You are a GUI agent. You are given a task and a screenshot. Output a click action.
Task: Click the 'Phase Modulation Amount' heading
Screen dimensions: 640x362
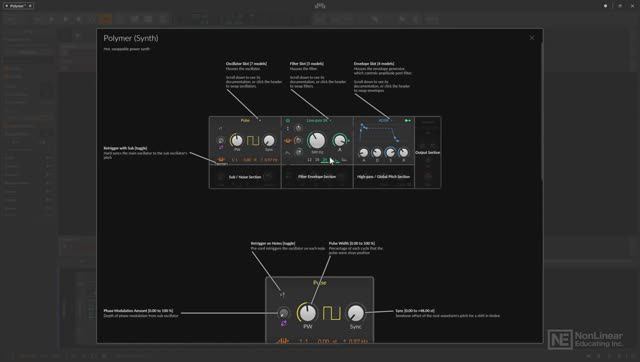tap(138, 311)
